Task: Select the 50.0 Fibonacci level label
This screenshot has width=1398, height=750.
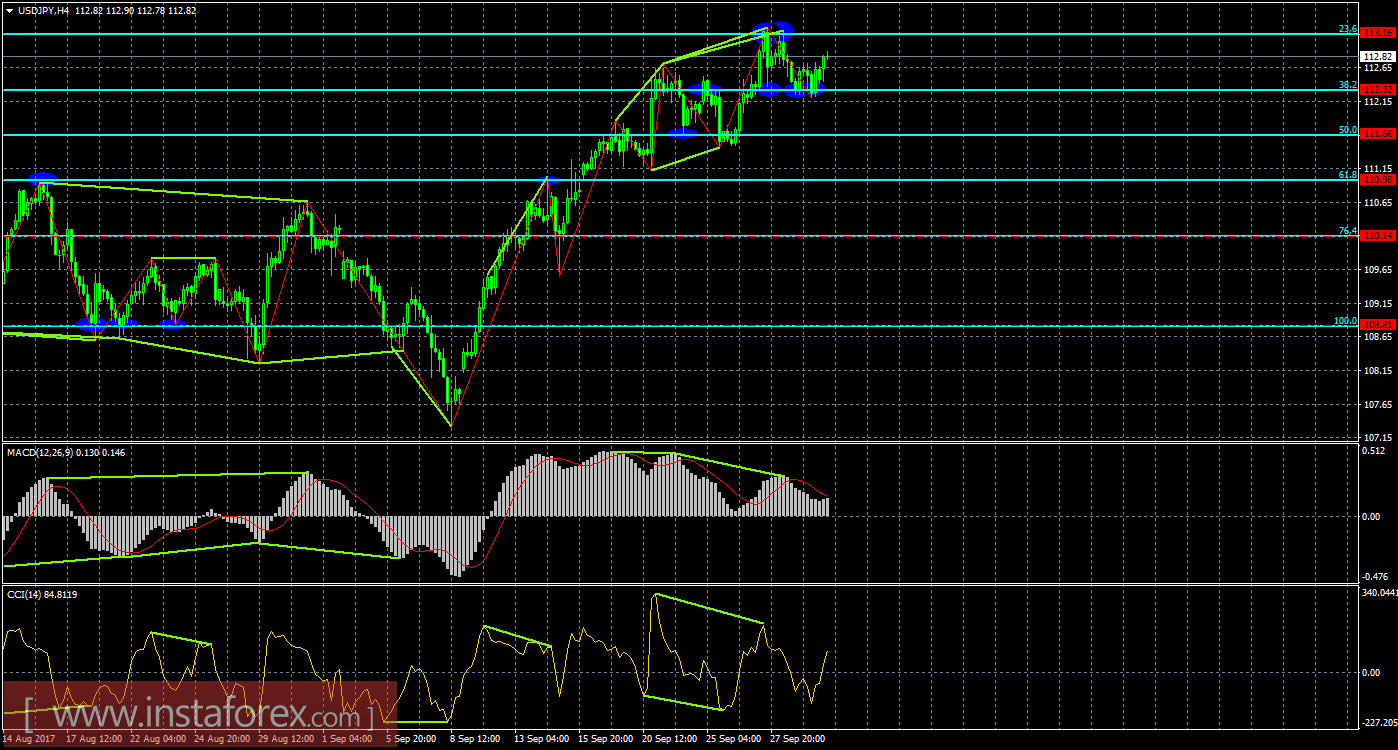Action: click(1347, 130)
